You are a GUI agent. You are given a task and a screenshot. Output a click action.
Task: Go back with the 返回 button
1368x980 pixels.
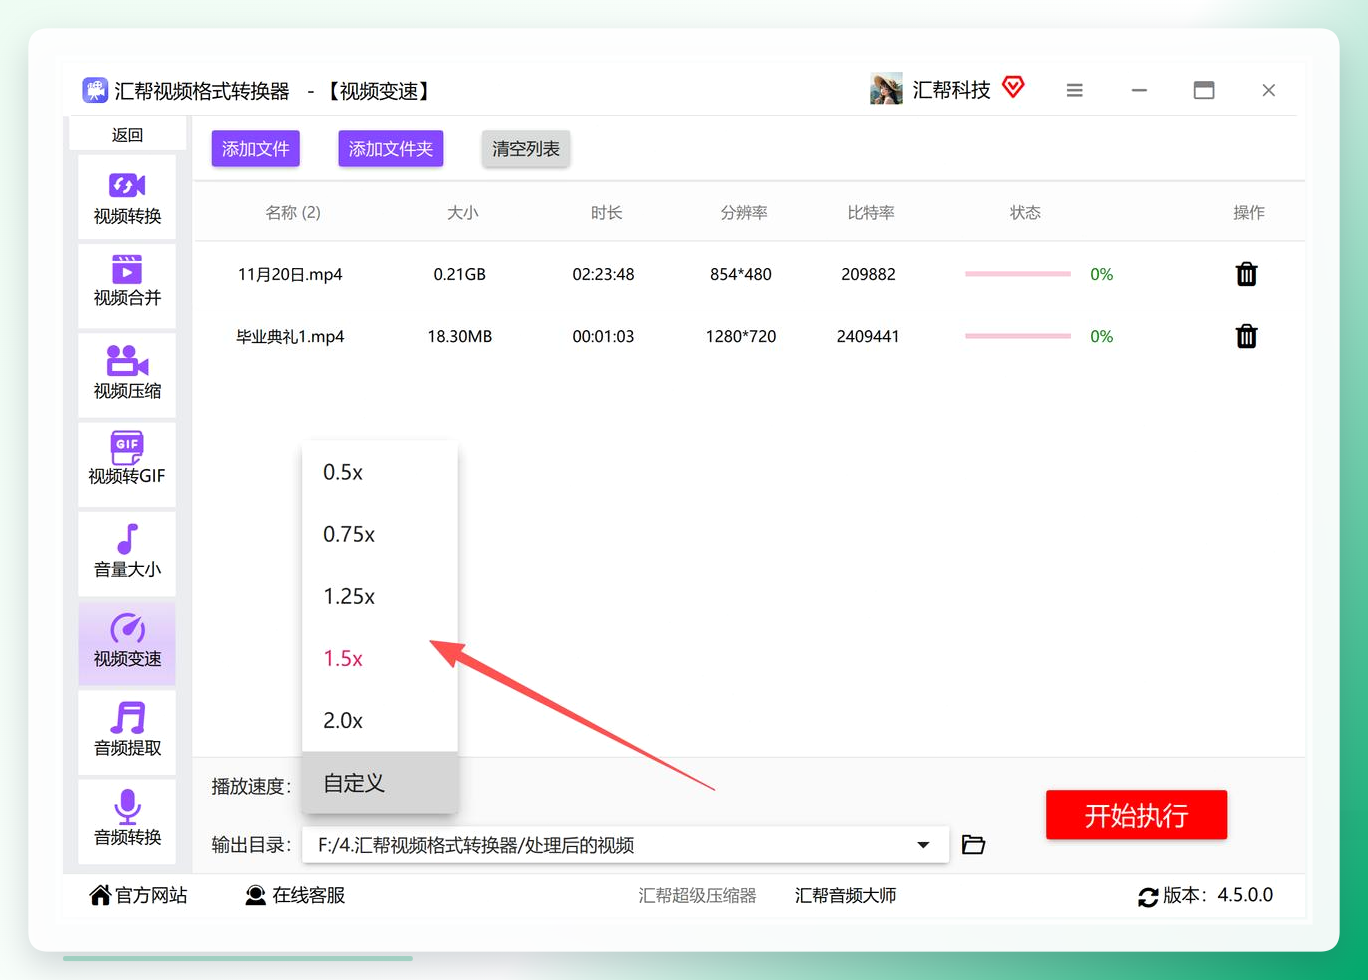pyautogui.click(x=127, y=135)
